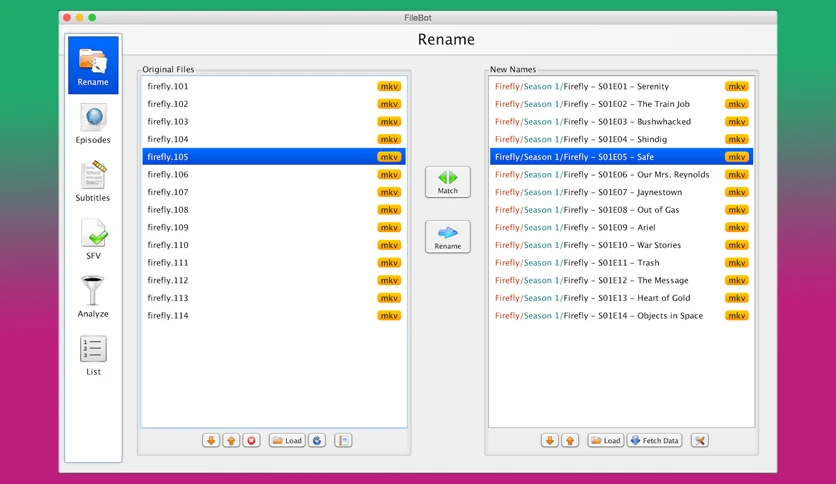
Task: Move selected new name down
Action: pyautogui.click(x=550, y=440)
